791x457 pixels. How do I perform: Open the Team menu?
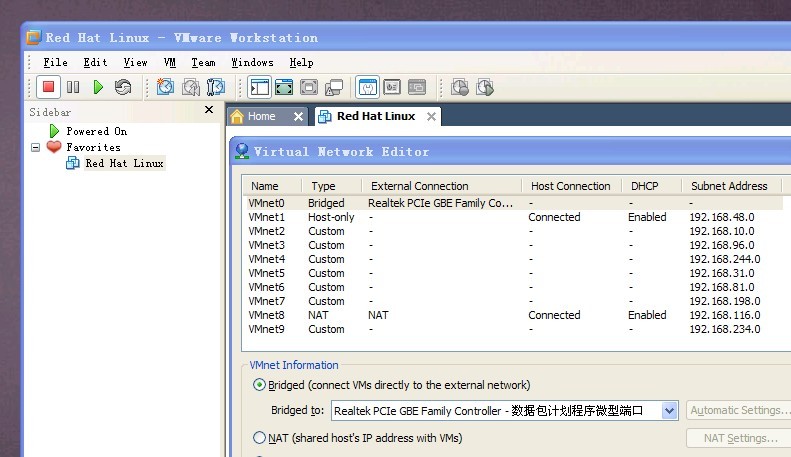click(x=203, y=62)
